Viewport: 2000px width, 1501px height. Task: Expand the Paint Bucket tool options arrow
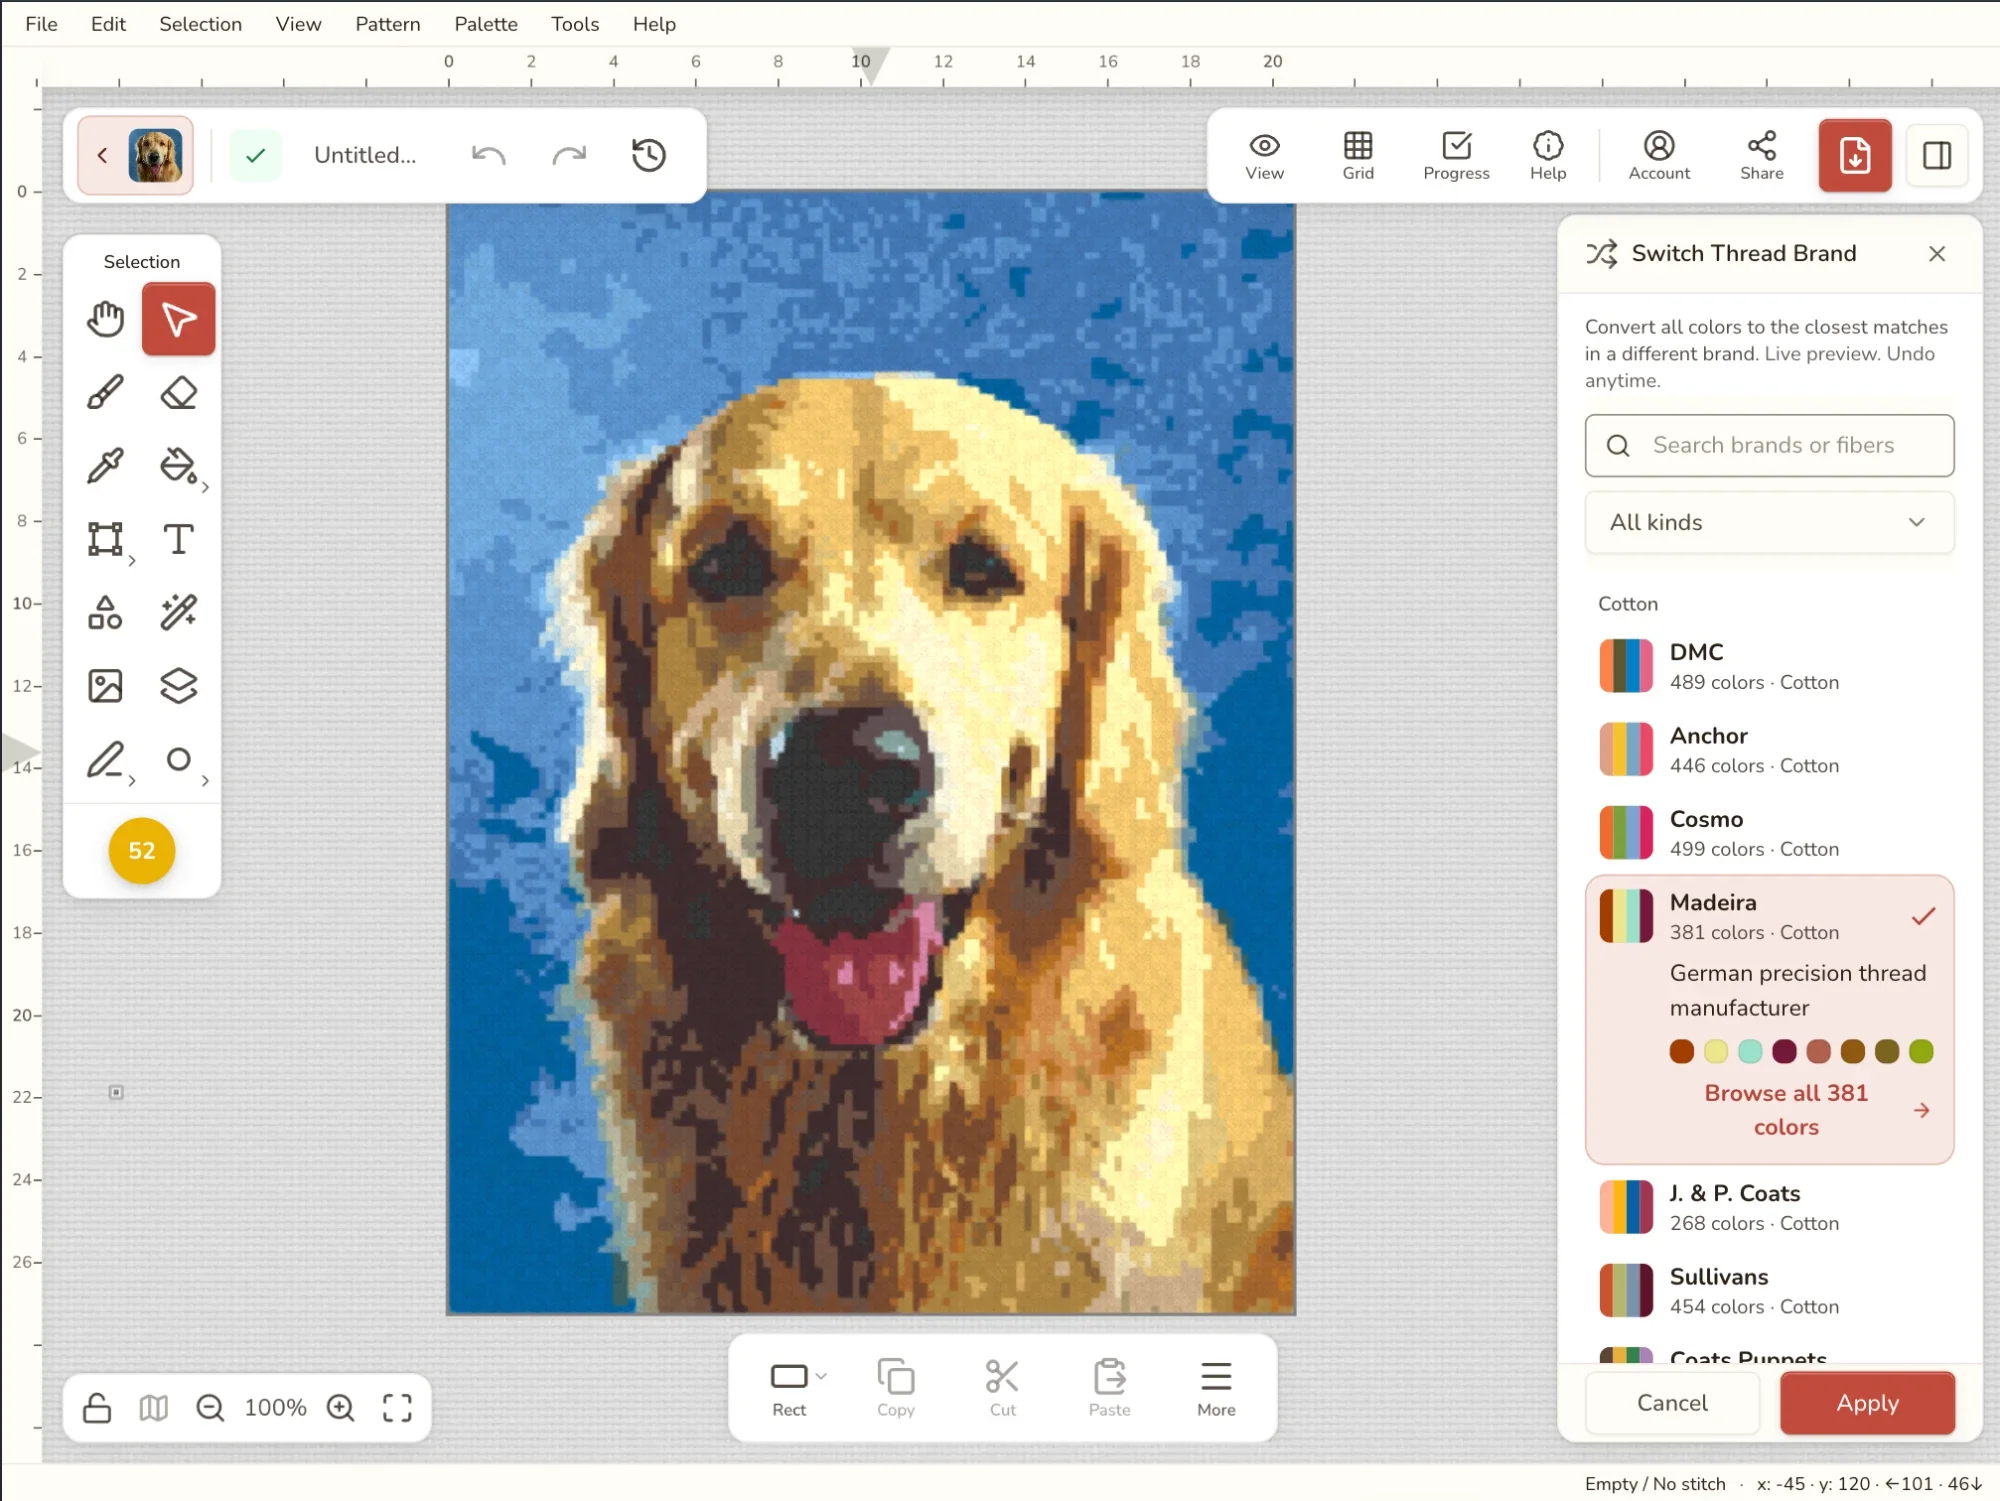(205, 488)
